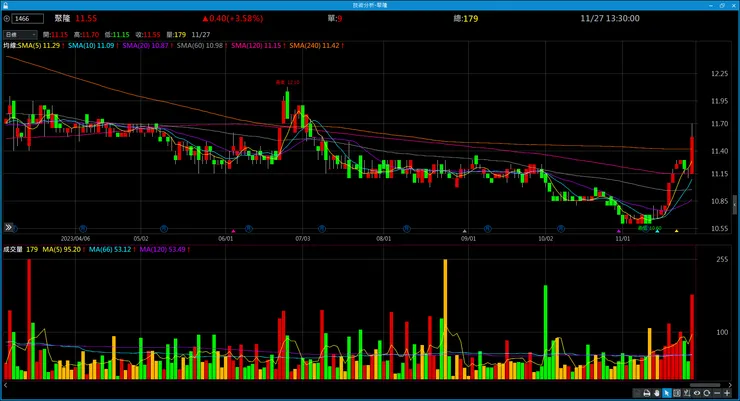Click the handle on the right edge of the chart

coord(734,205)
